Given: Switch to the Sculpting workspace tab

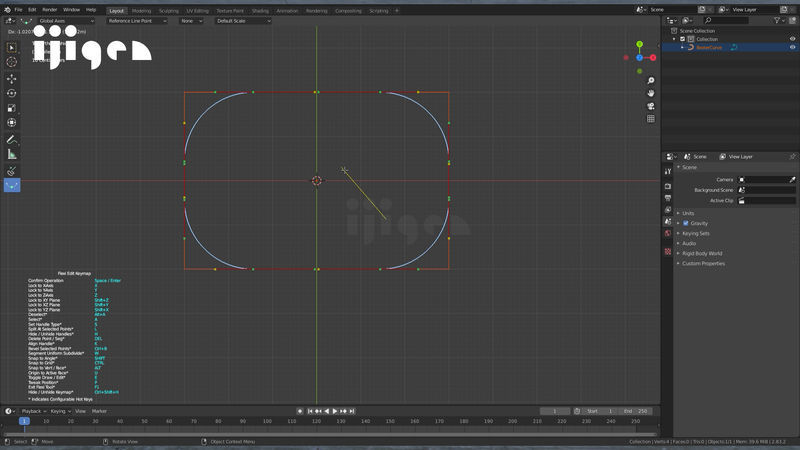Looking at the screenshot, I should point(168,11).
